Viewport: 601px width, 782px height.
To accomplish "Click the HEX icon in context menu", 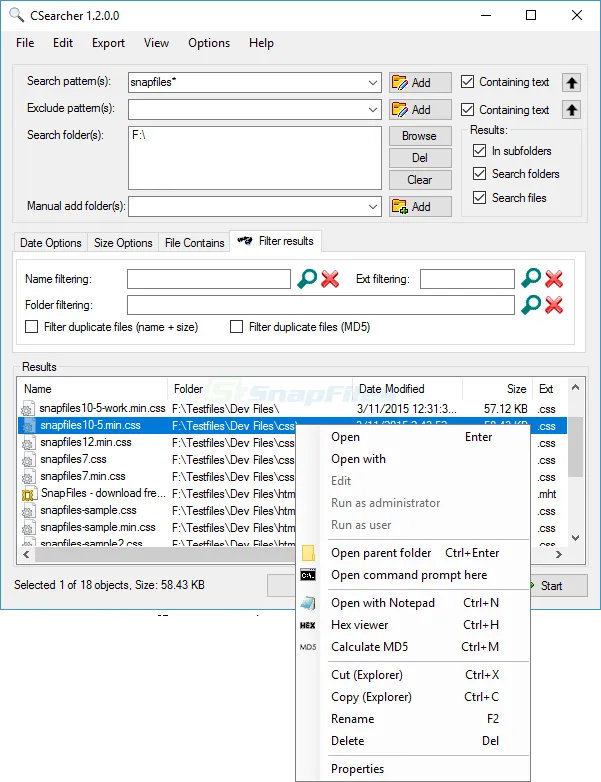I will point(308,625).
